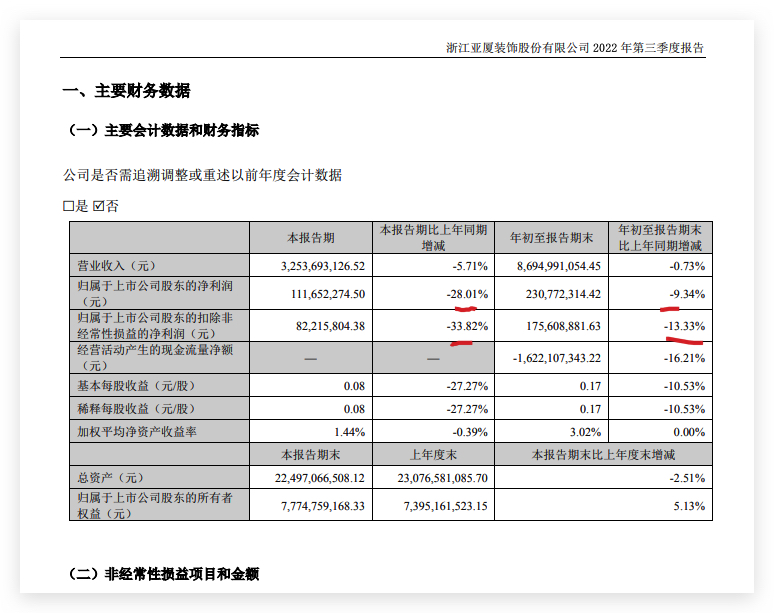Select column header 本报告期末比上年度末增减
Screen dimensions: 774x613
click(x=603, y=455)
